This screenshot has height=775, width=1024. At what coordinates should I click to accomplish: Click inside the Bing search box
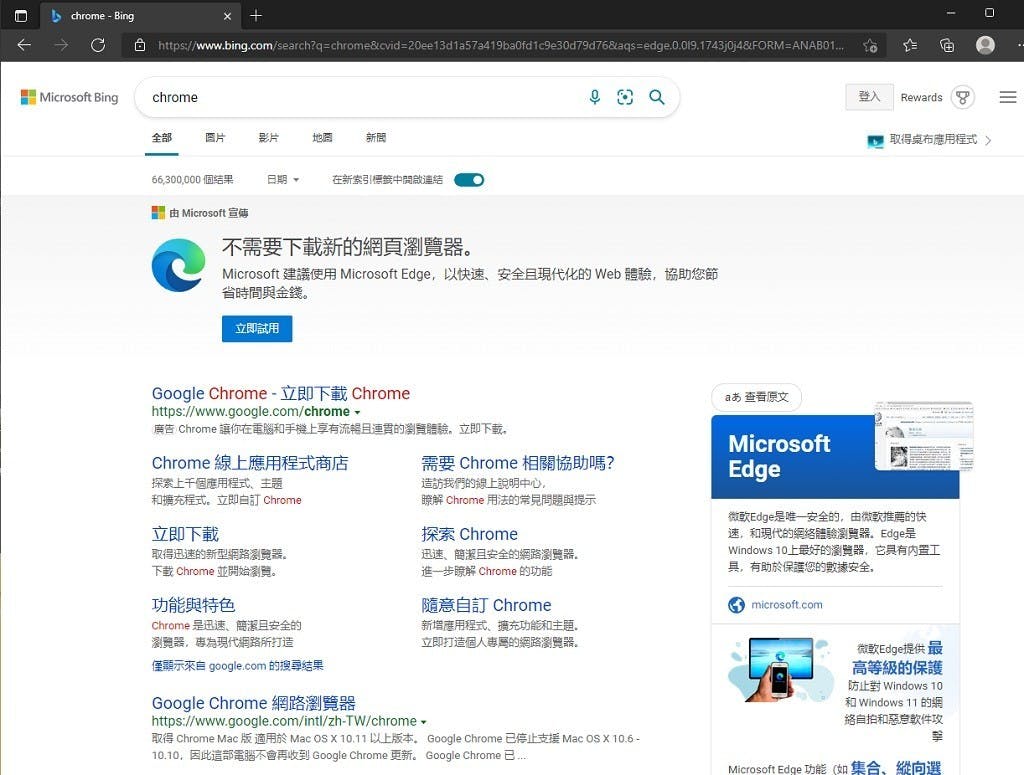[x=360, y=97]
